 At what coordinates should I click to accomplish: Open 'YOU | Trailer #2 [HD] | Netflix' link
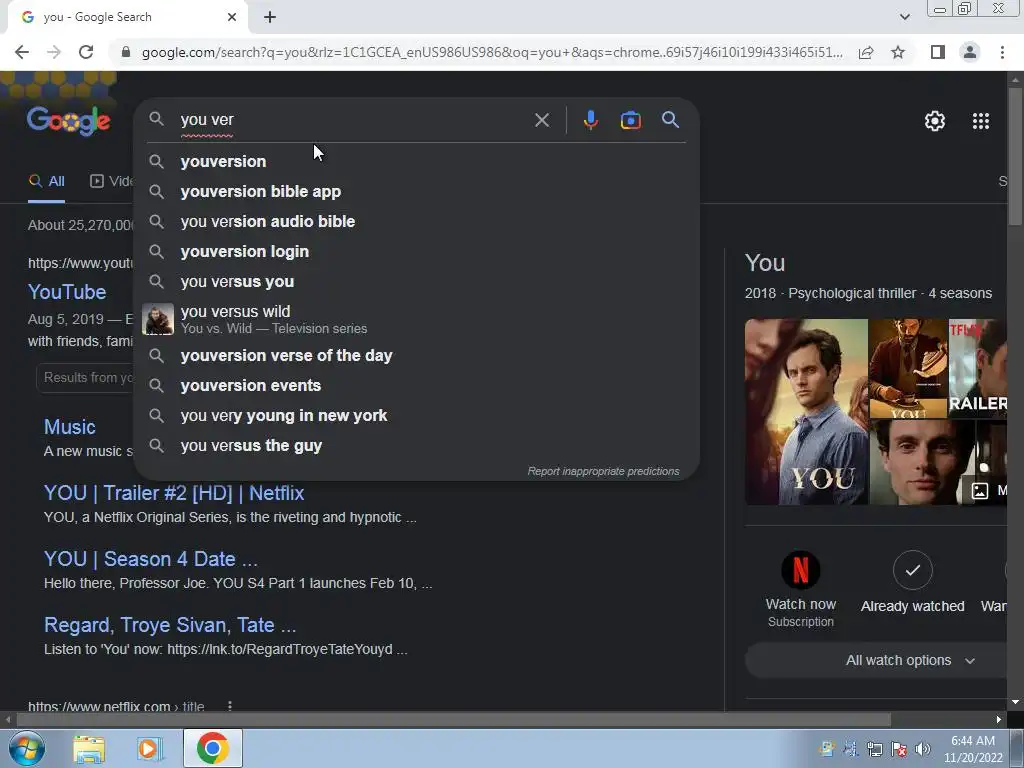174,493
